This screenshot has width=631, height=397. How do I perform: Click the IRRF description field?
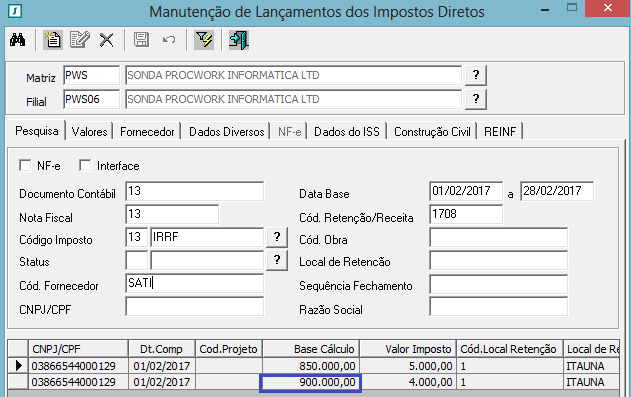207,237
